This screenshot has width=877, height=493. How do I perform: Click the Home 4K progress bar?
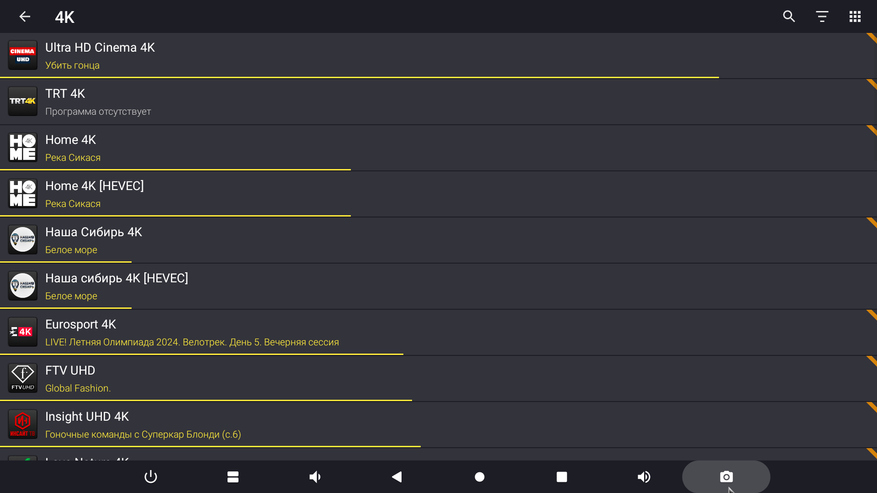[175, 170]
